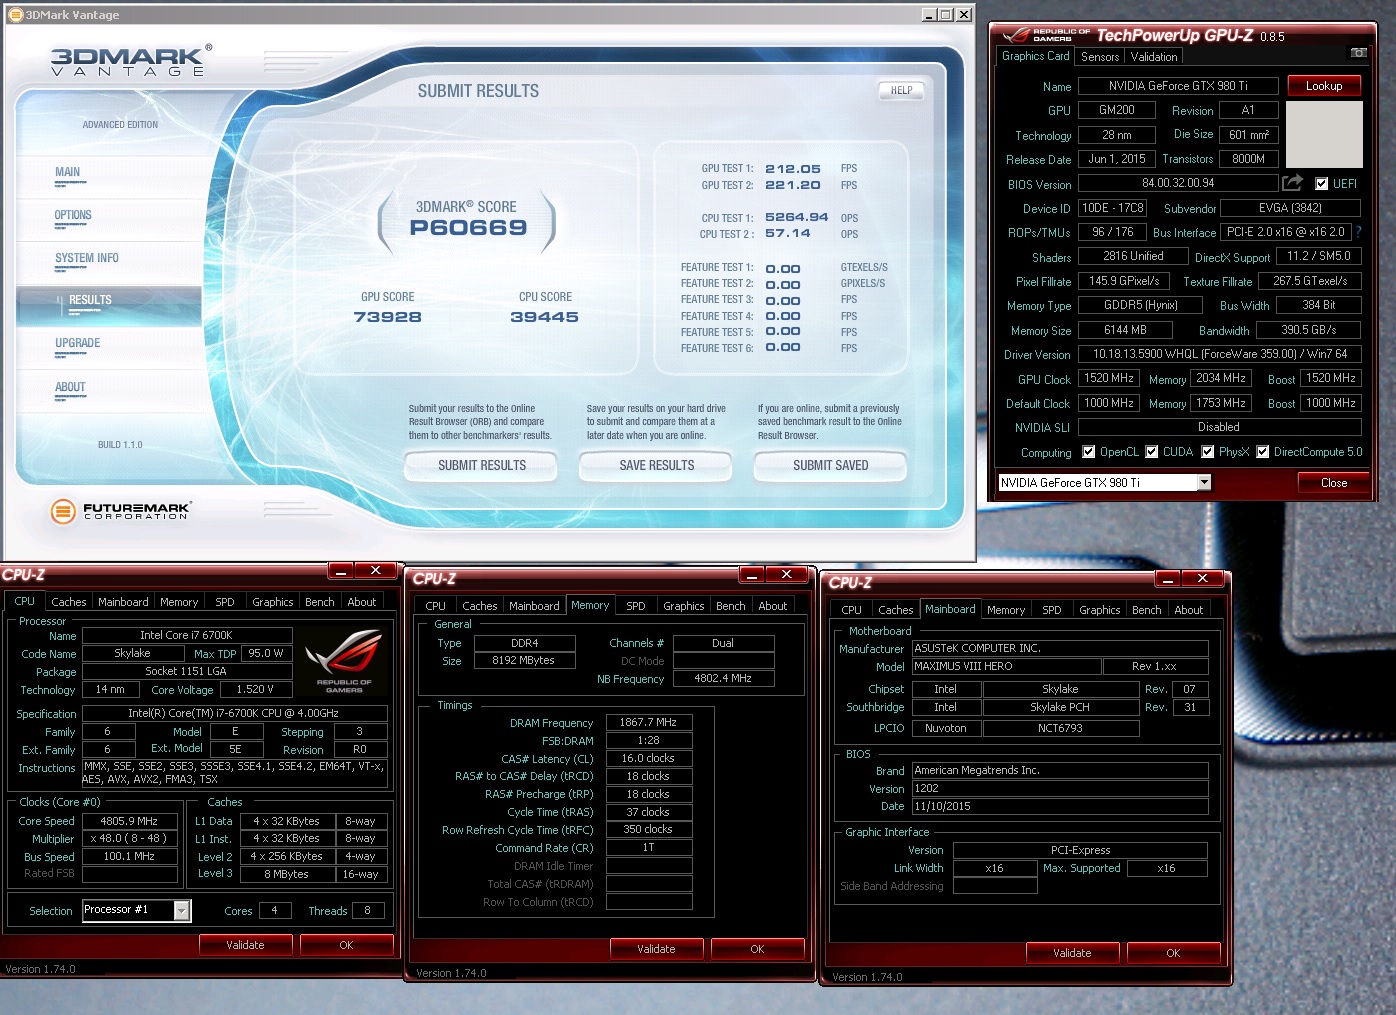
Task: Toggle the UEFI checkbox
Action: [1322, 183]
